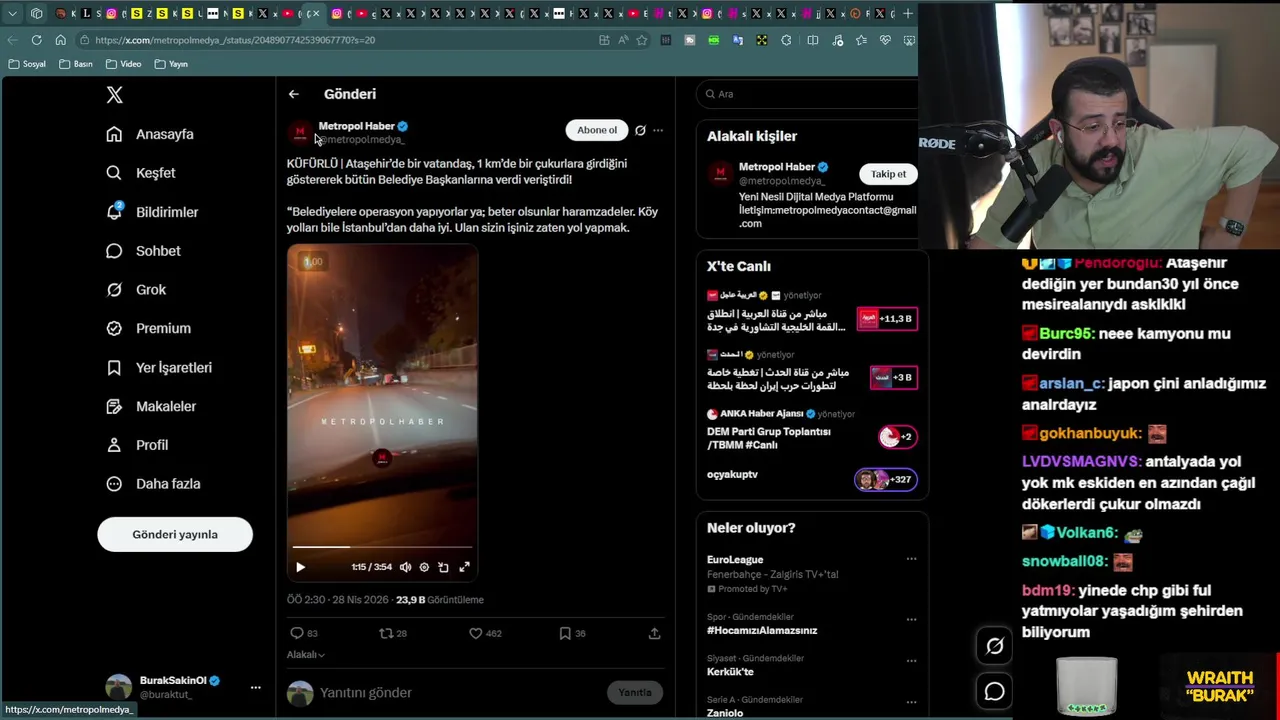1280x720 pixels.
Task: Open #HocamızıAlamazsınız trend
Action: [762, 631]
